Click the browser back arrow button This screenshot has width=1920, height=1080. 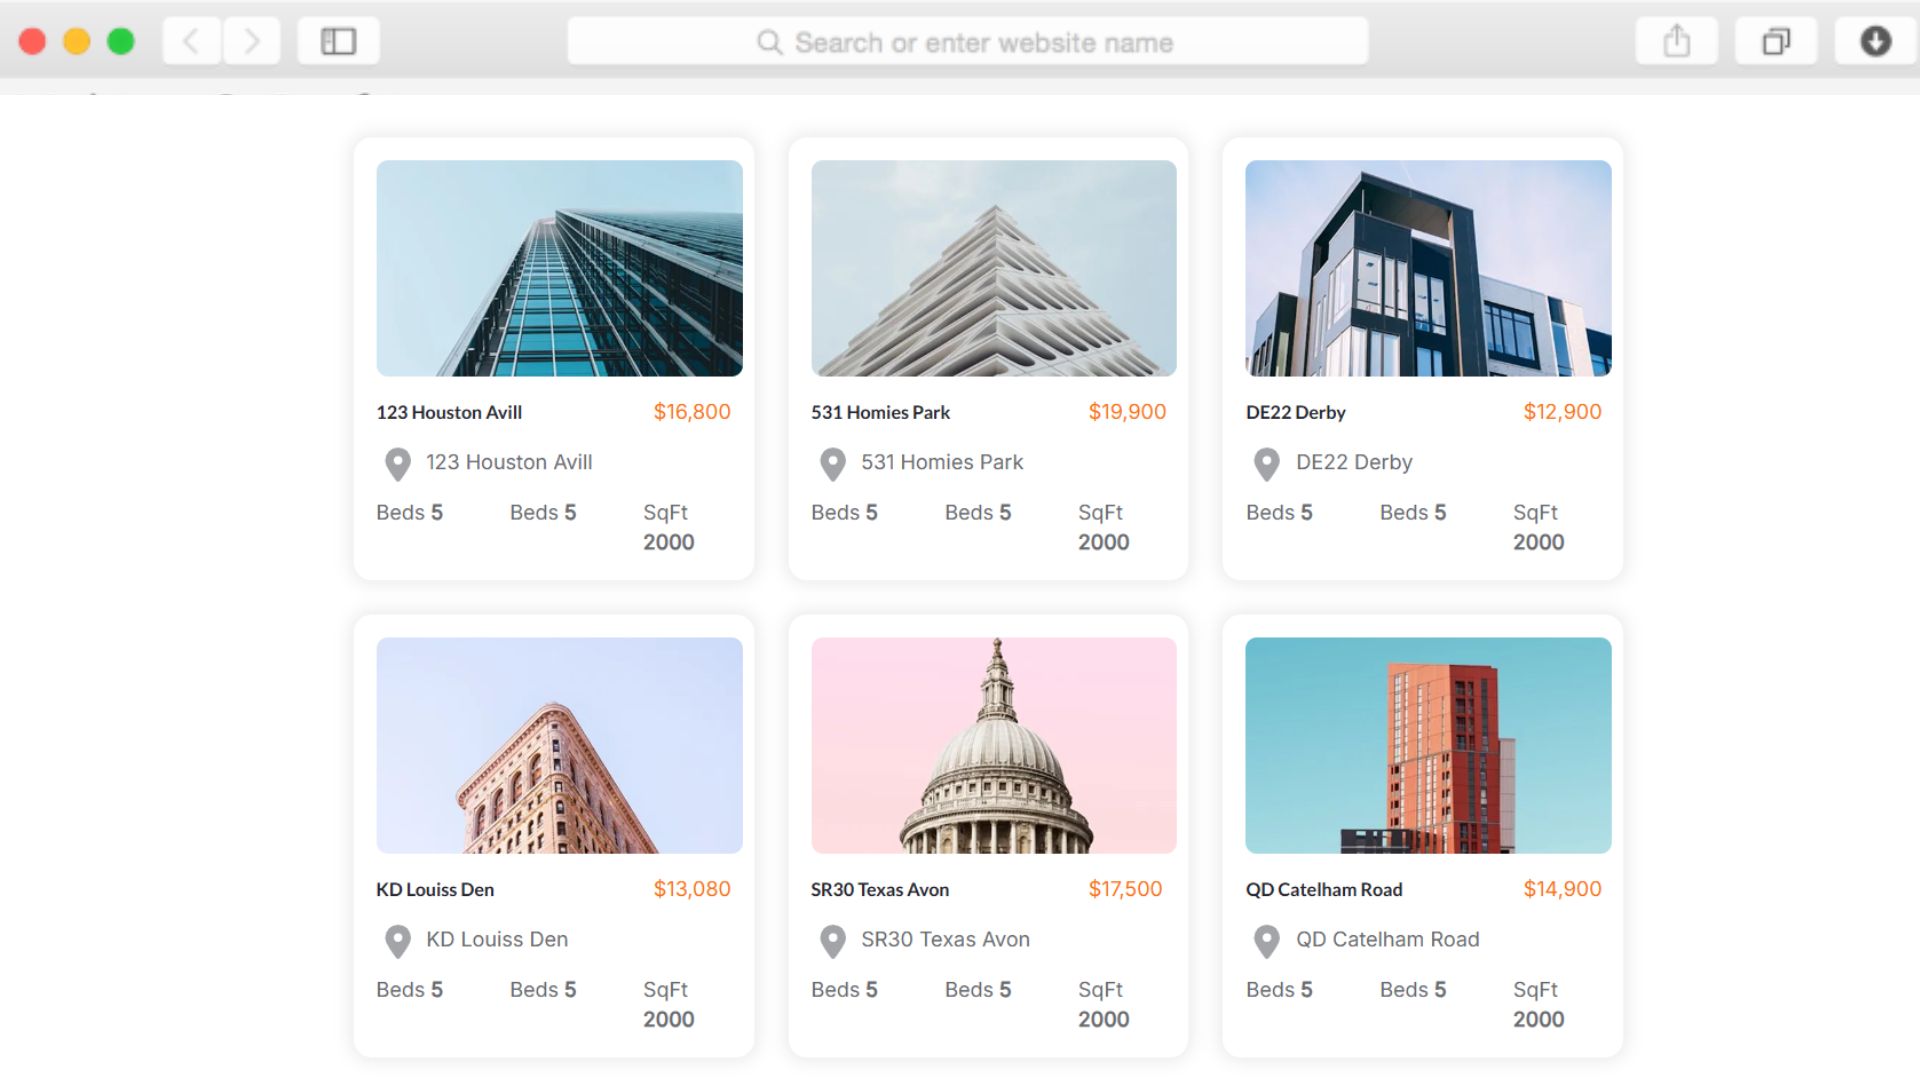(x=191, y=41)
